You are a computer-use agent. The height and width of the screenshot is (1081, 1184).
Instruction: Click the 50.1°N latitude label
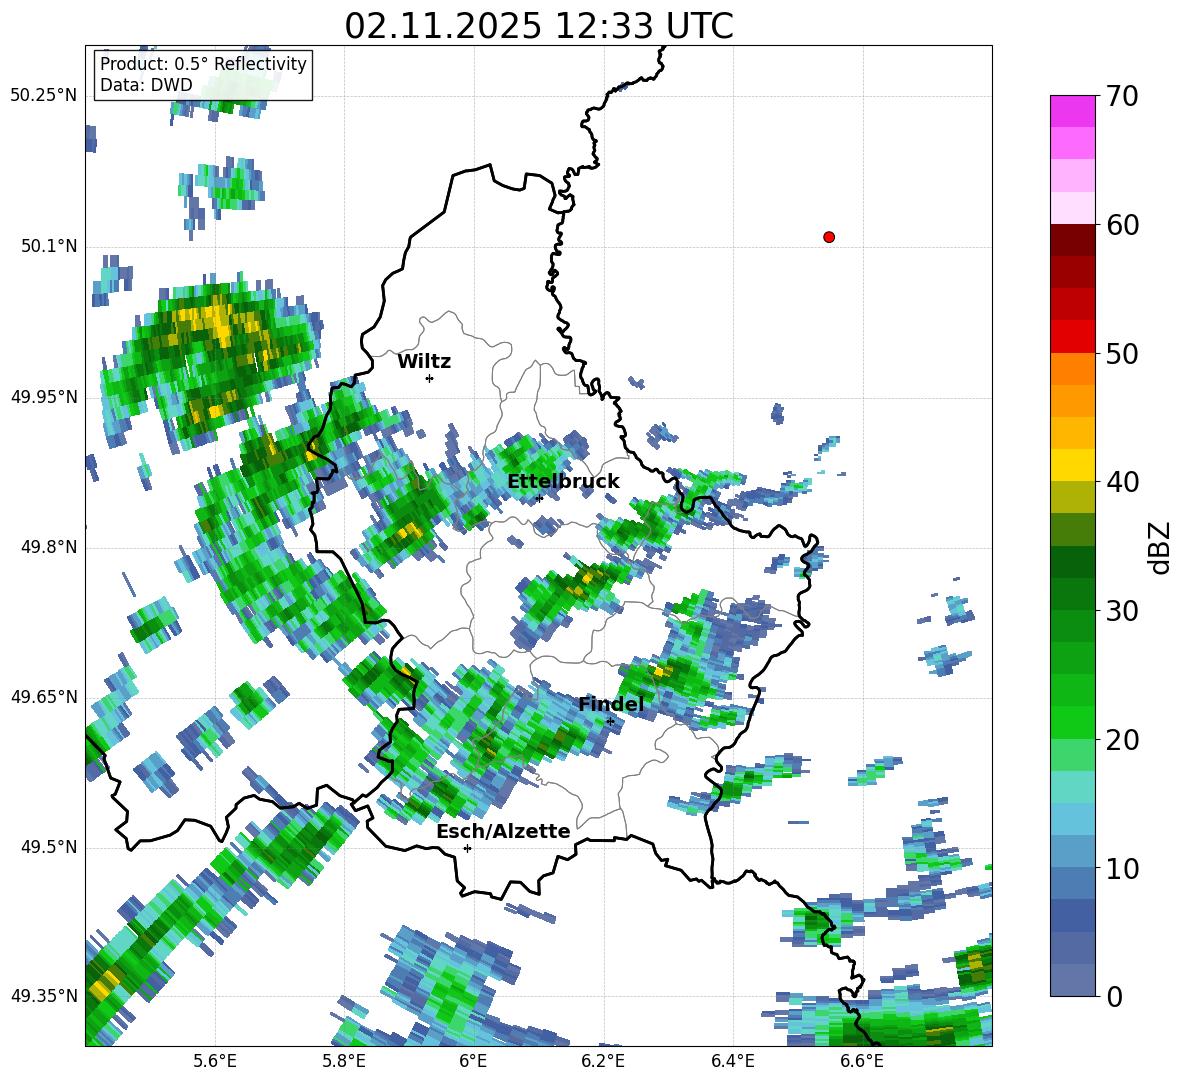49,246
